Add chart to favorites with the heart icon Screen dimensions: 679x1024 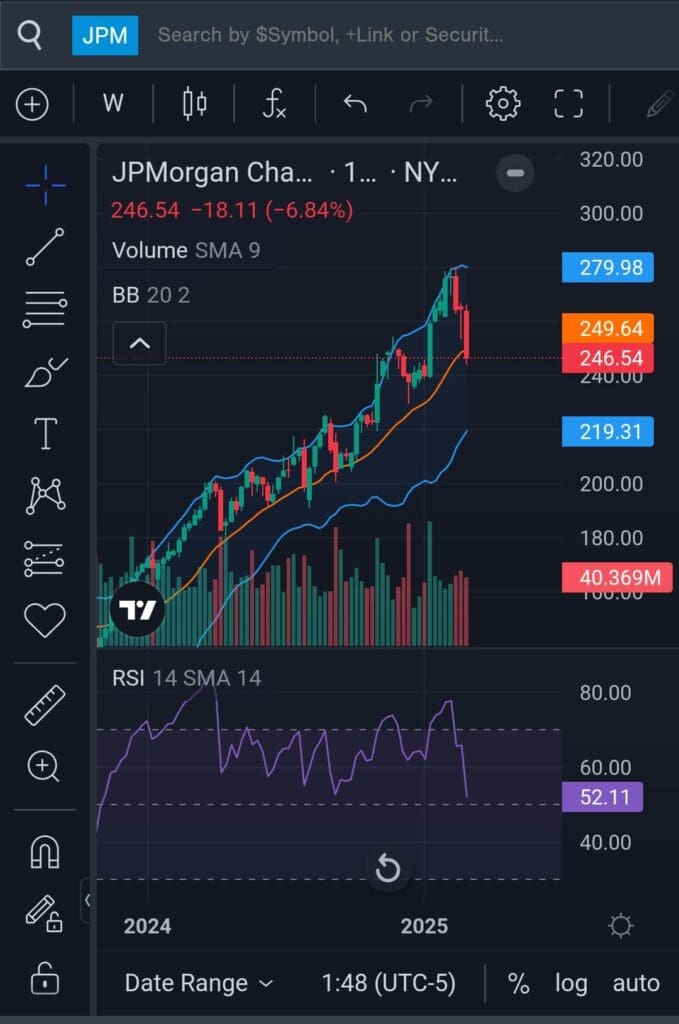pos(45,619)
